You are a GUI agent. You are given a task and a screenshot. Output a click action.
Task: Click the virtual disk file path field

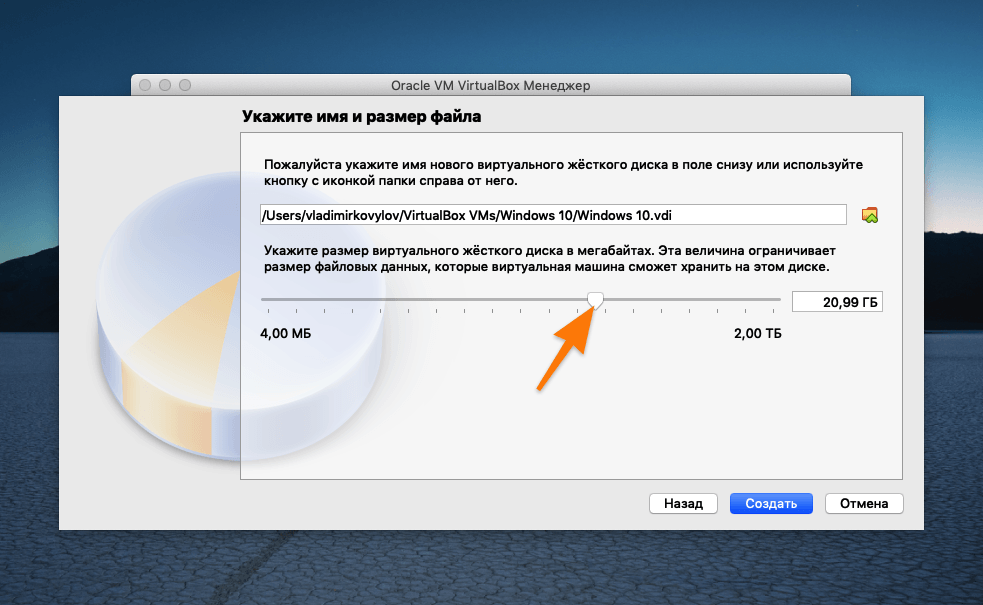[553, 215]
